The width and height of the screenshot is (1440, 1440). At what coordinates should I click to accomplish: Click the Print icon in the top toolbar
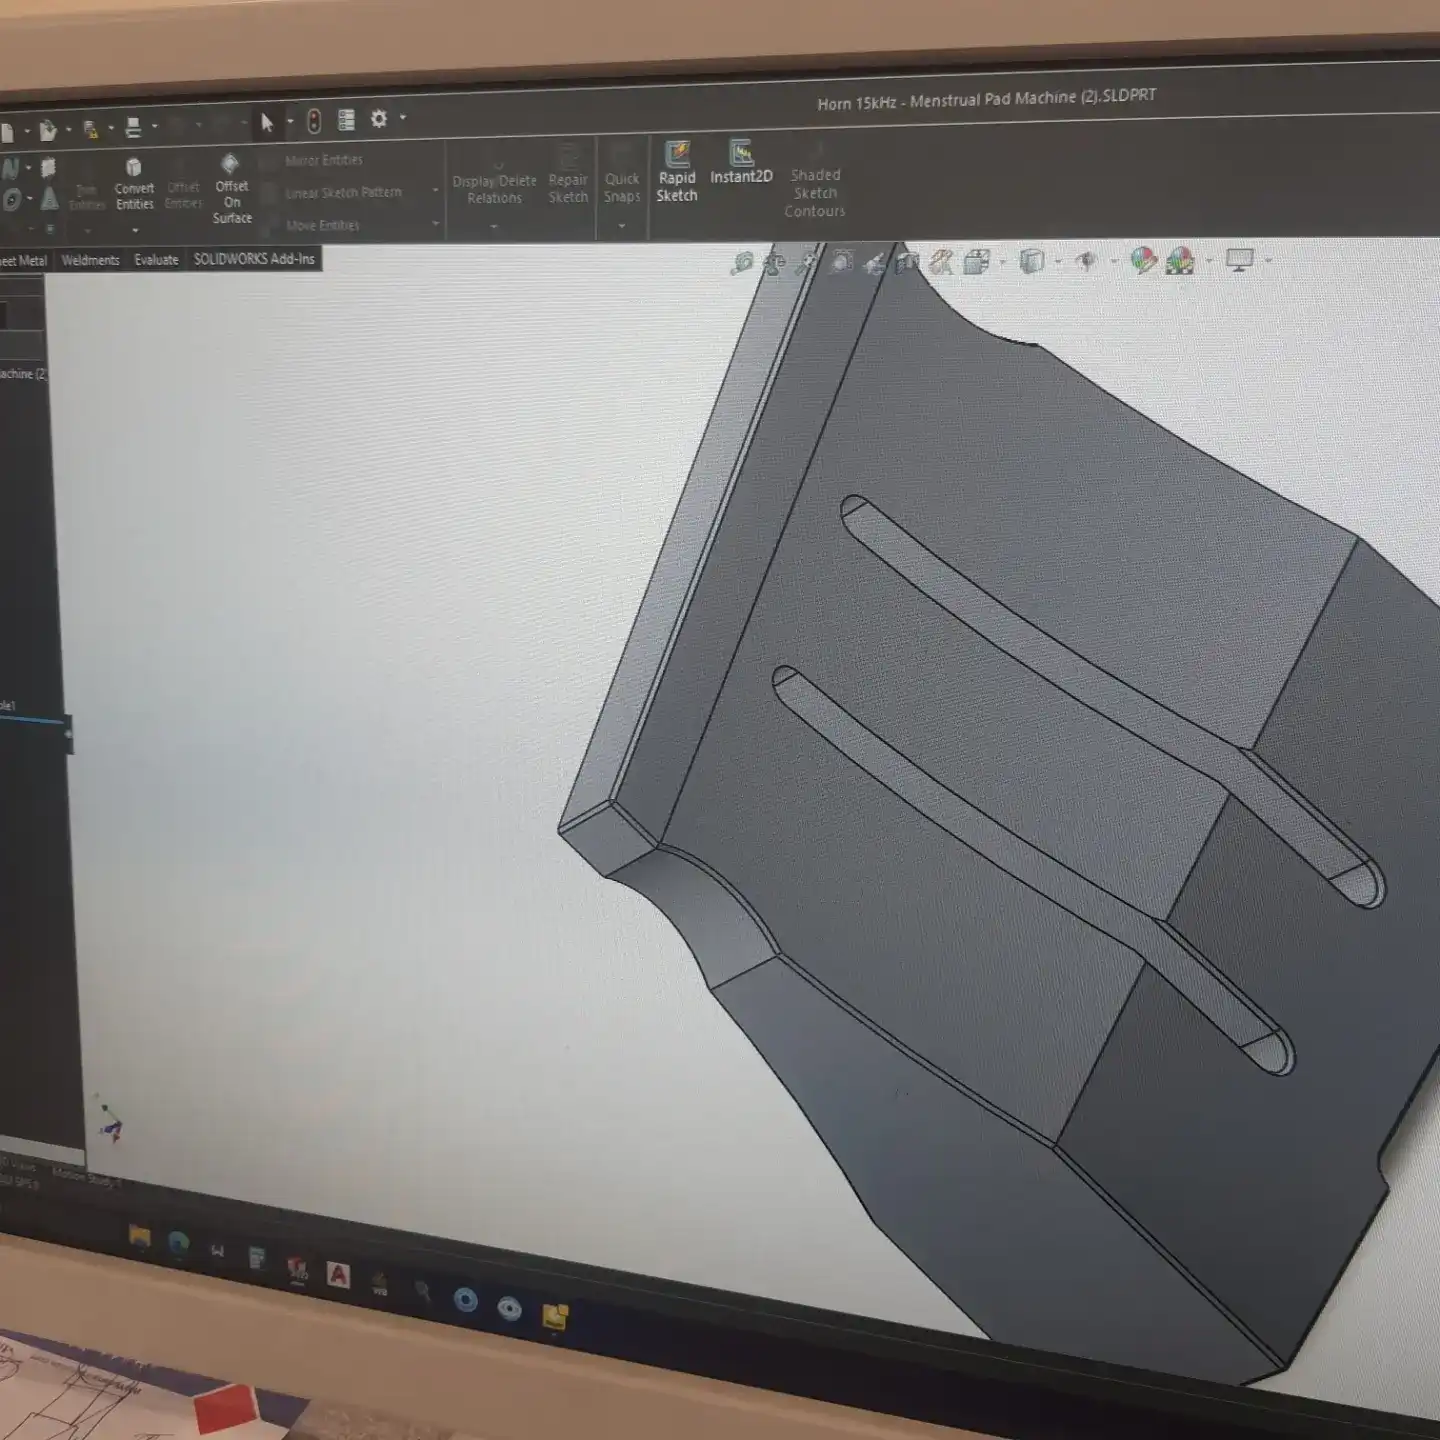pos(133,128)
